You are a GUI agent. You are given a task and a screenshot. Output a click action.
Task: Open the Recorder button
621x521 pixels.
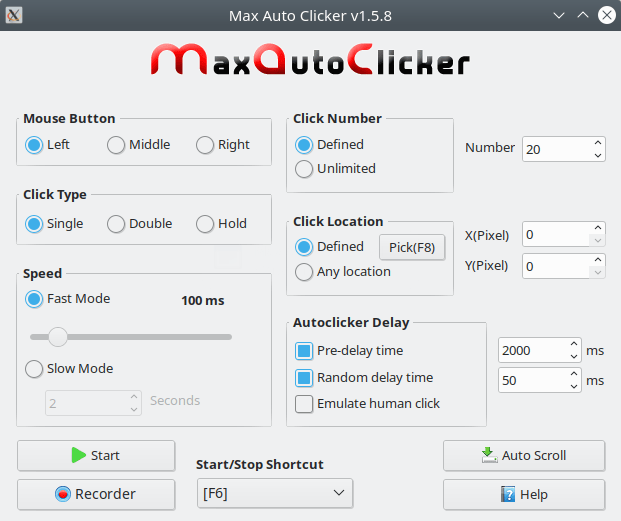click(96, 494)
